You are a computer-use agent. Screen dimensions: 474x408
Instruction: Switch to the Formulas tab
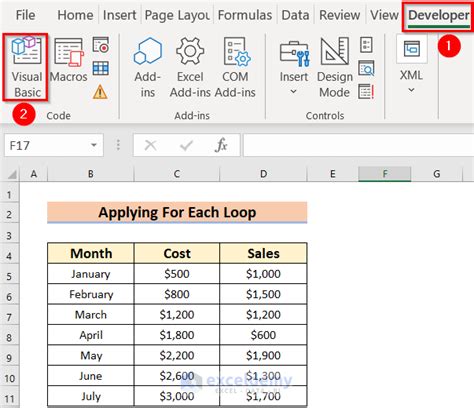click(x=245, y=15)
